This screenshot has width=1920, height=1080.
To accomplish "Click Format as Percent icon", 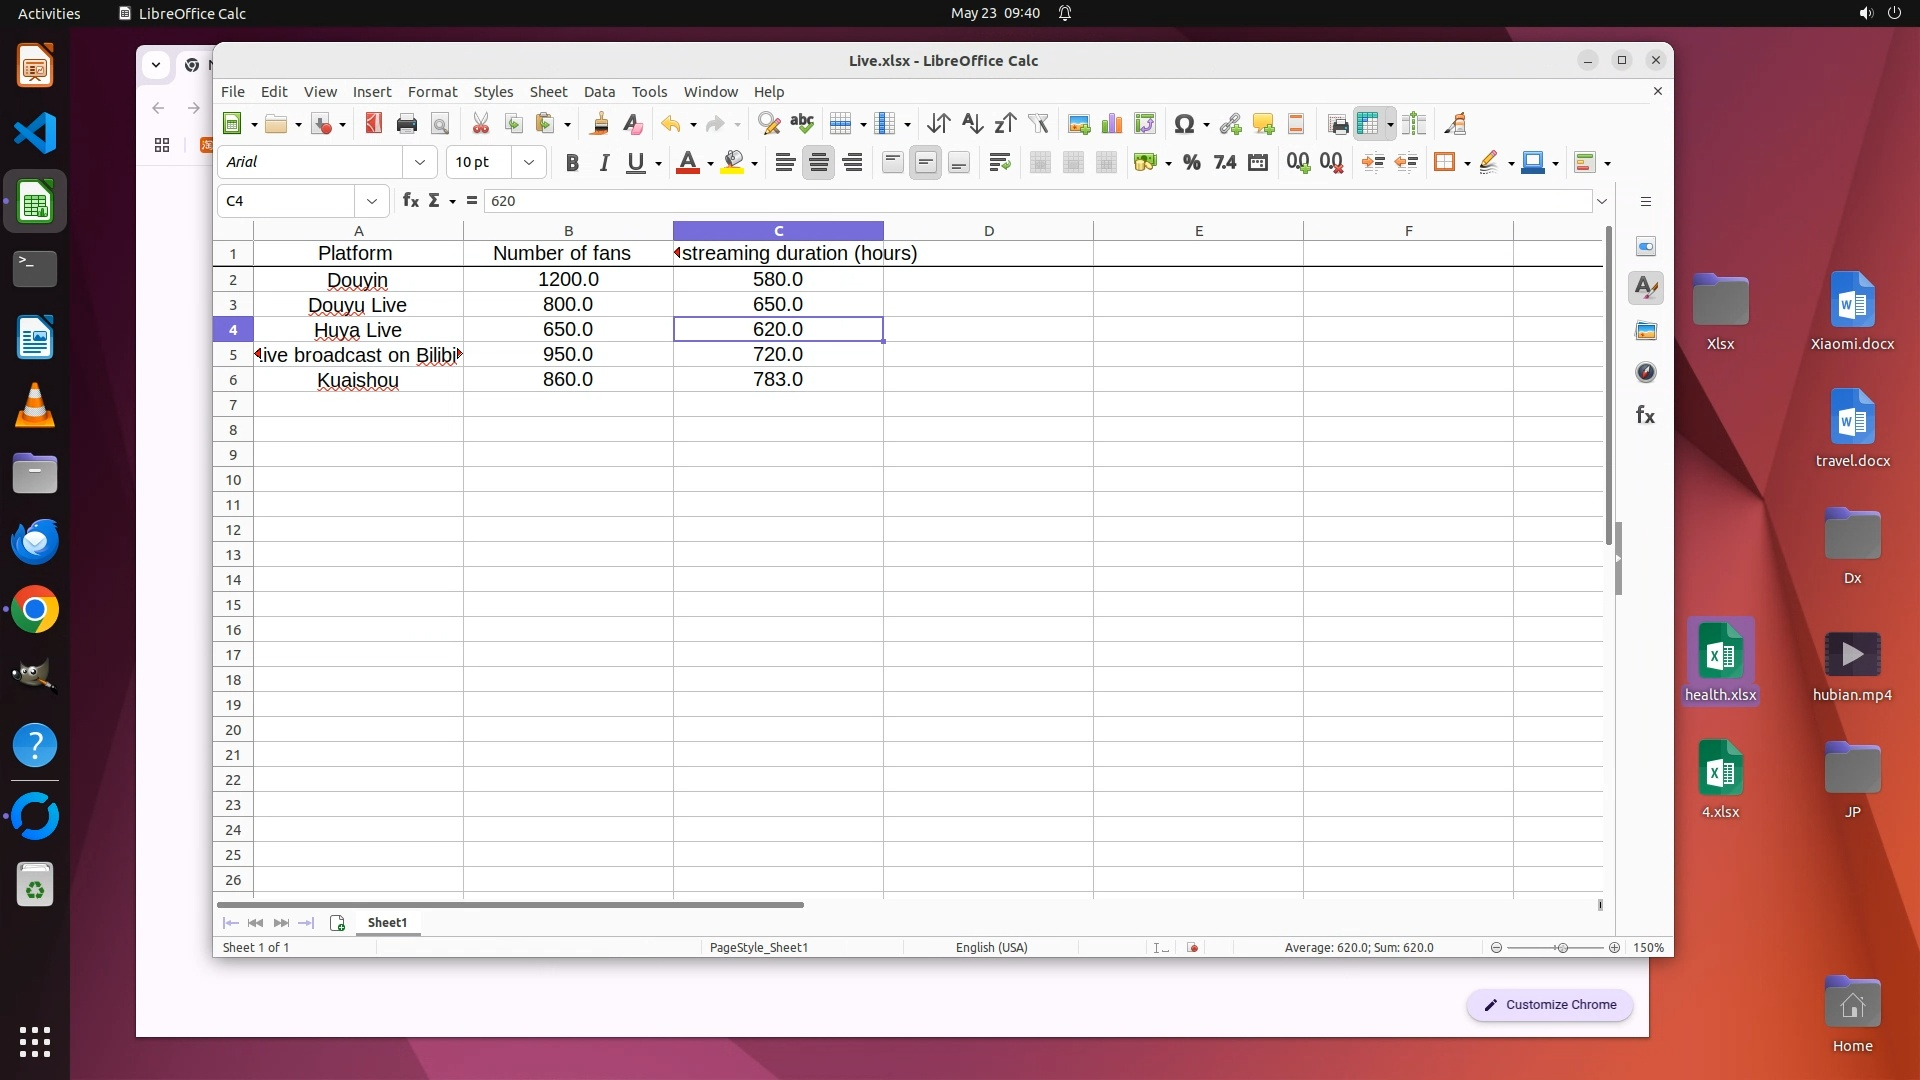I will point(1191,163).
